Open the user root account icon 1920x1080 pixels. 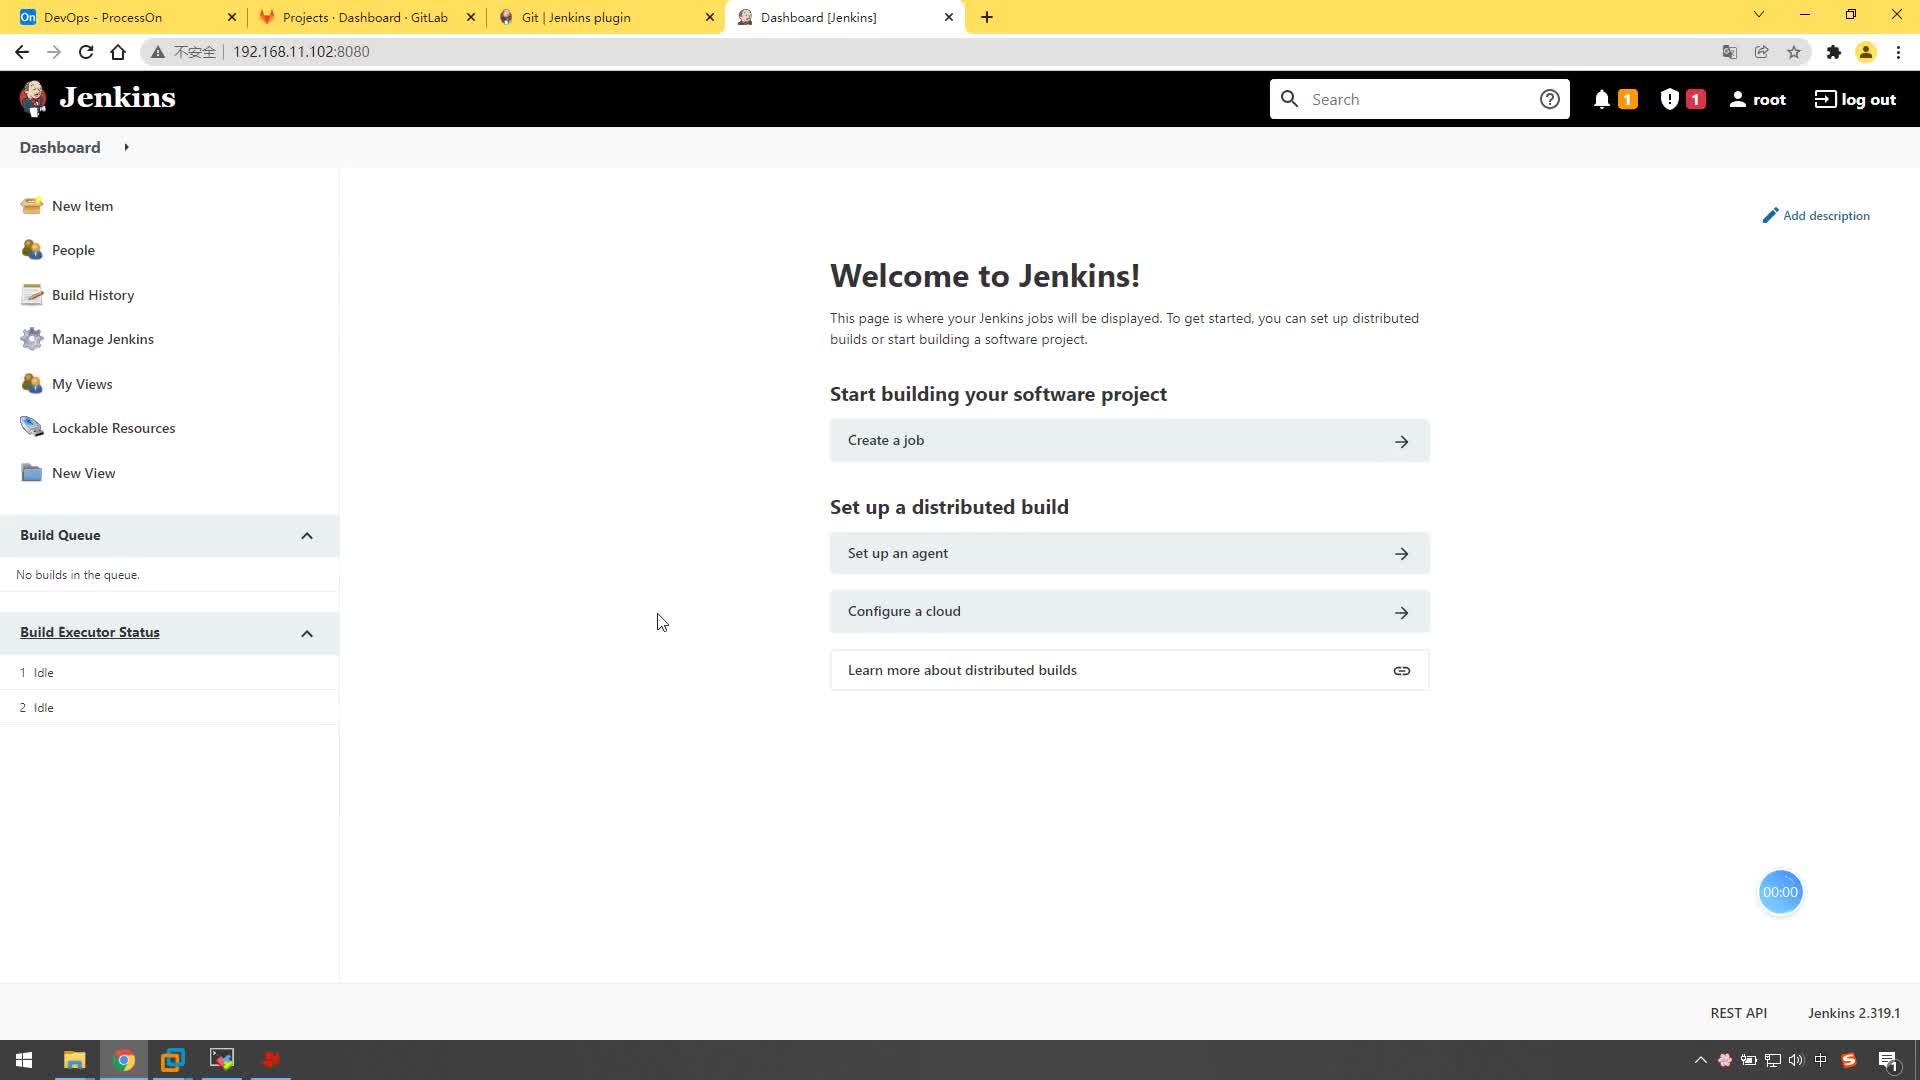point(1738,98)
